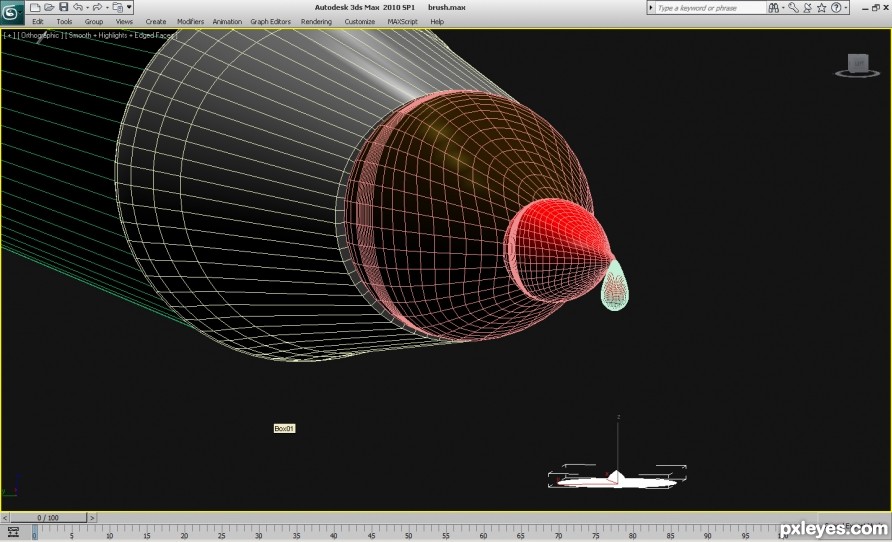The width and height of the screenshot is (892, 542).
Task: Select the small teal drop object
Action: (615, 287)
